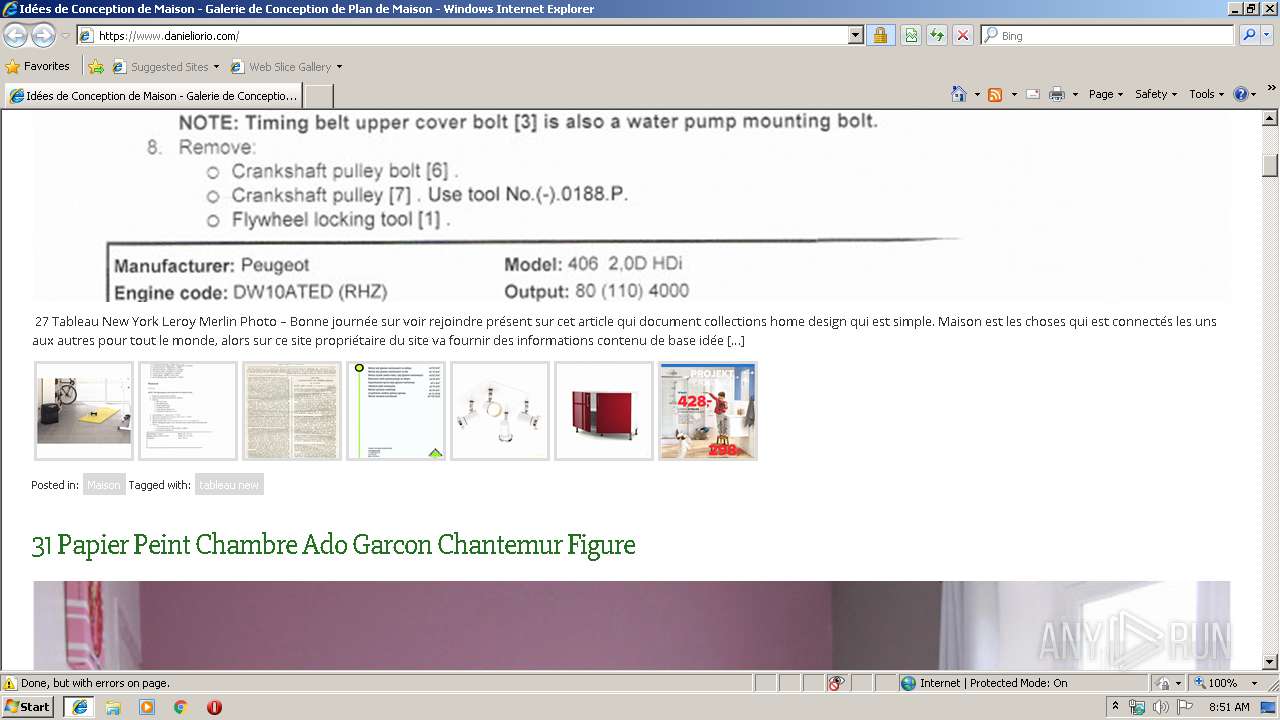Click the tableau new tag
This screenshot has width=1280, height=720.
coord(229,485)
